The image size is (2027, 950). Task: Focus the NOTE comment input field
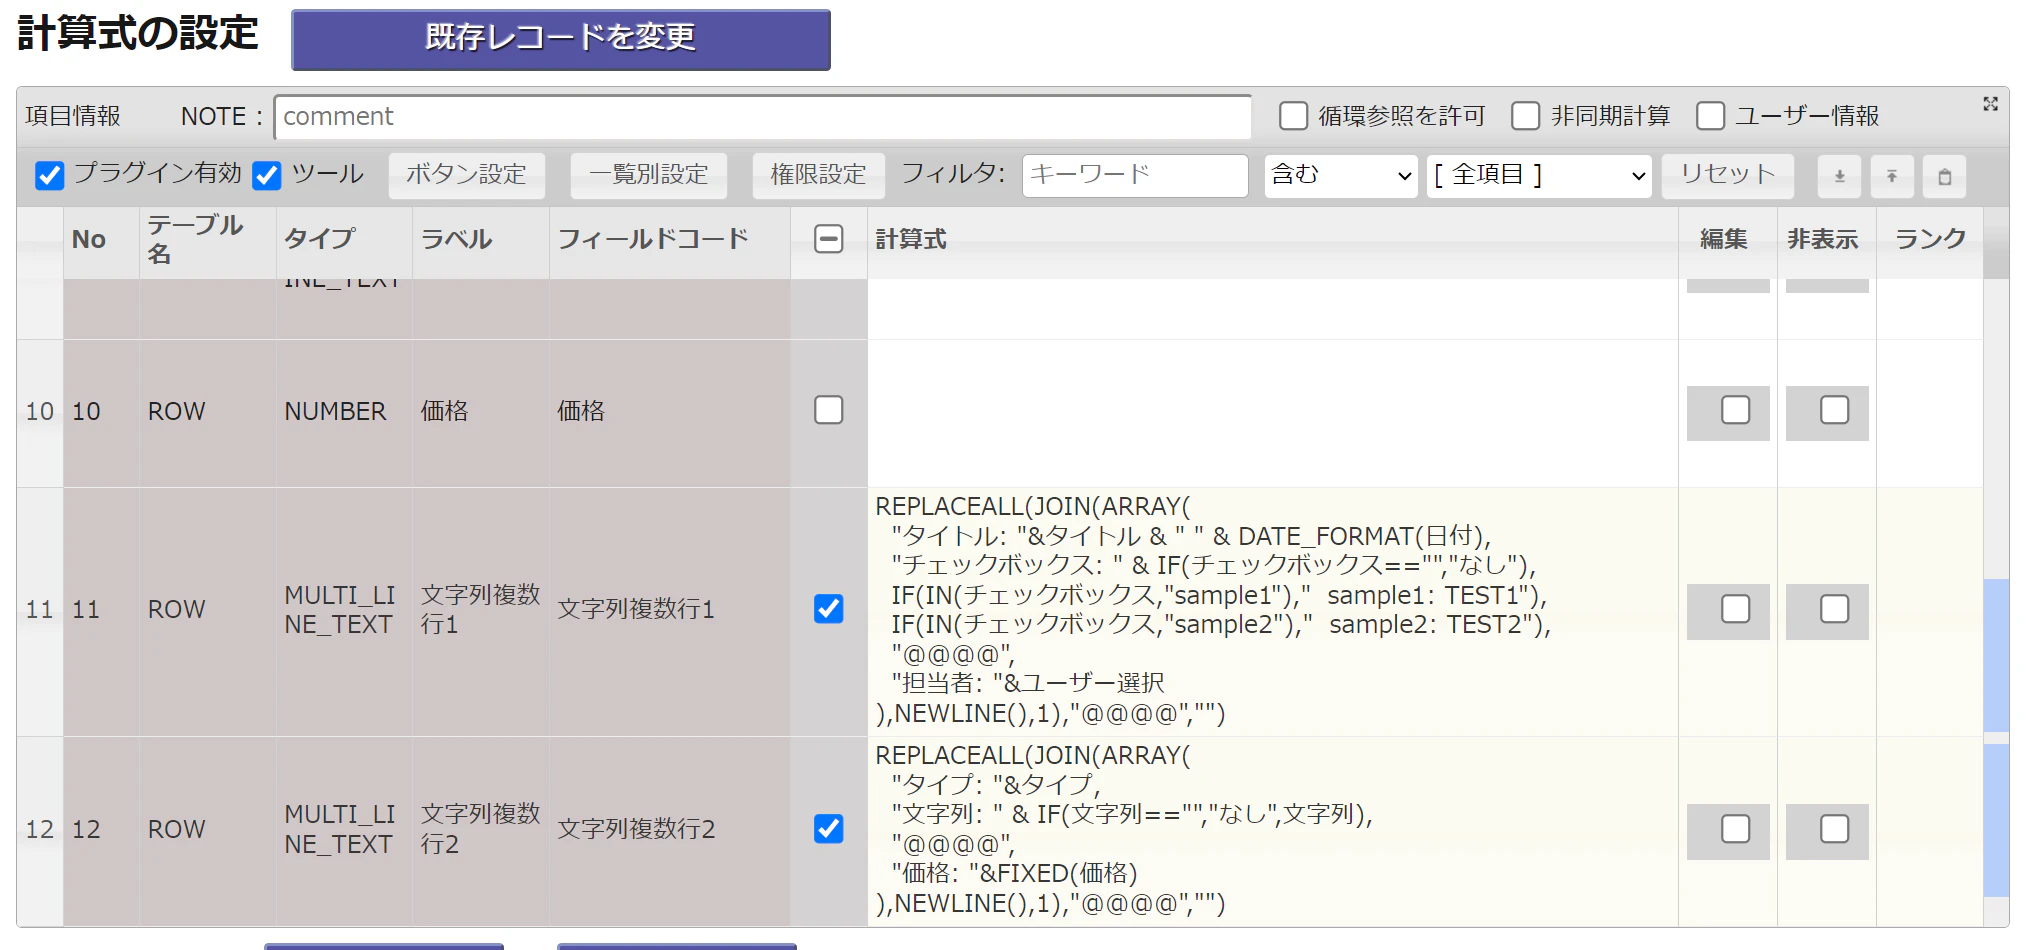tap(762, 117)
